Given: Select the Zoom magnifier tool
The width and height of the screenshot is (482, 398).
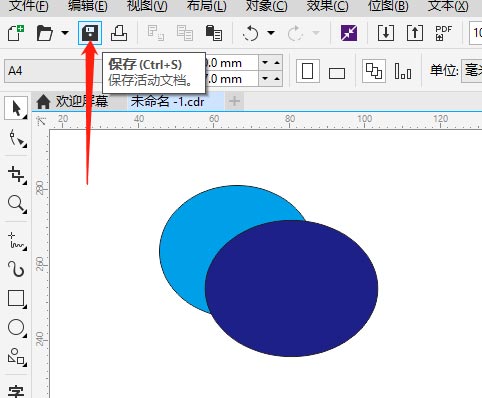Looking at the screenshot, I should (17, 204).
